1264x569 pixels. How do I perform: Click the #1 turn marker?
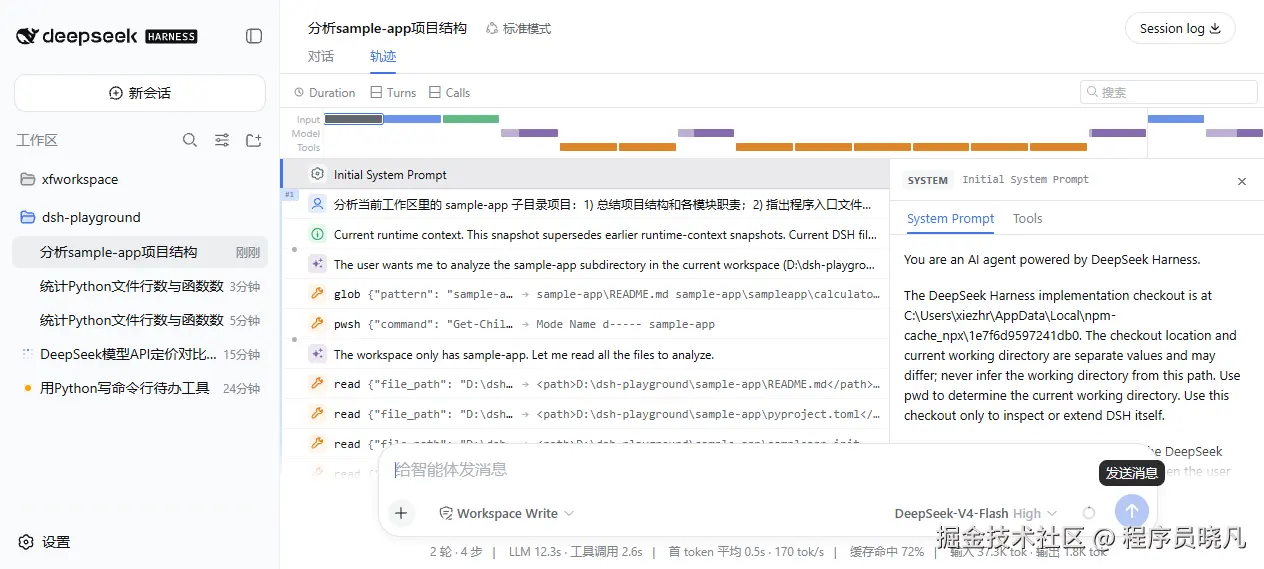tap(290, 194)
